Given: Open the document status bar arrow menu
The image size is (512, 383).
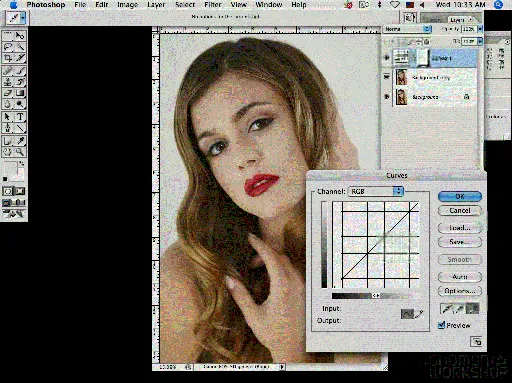Looking at the screenshot, I should [x=282, y=367].
